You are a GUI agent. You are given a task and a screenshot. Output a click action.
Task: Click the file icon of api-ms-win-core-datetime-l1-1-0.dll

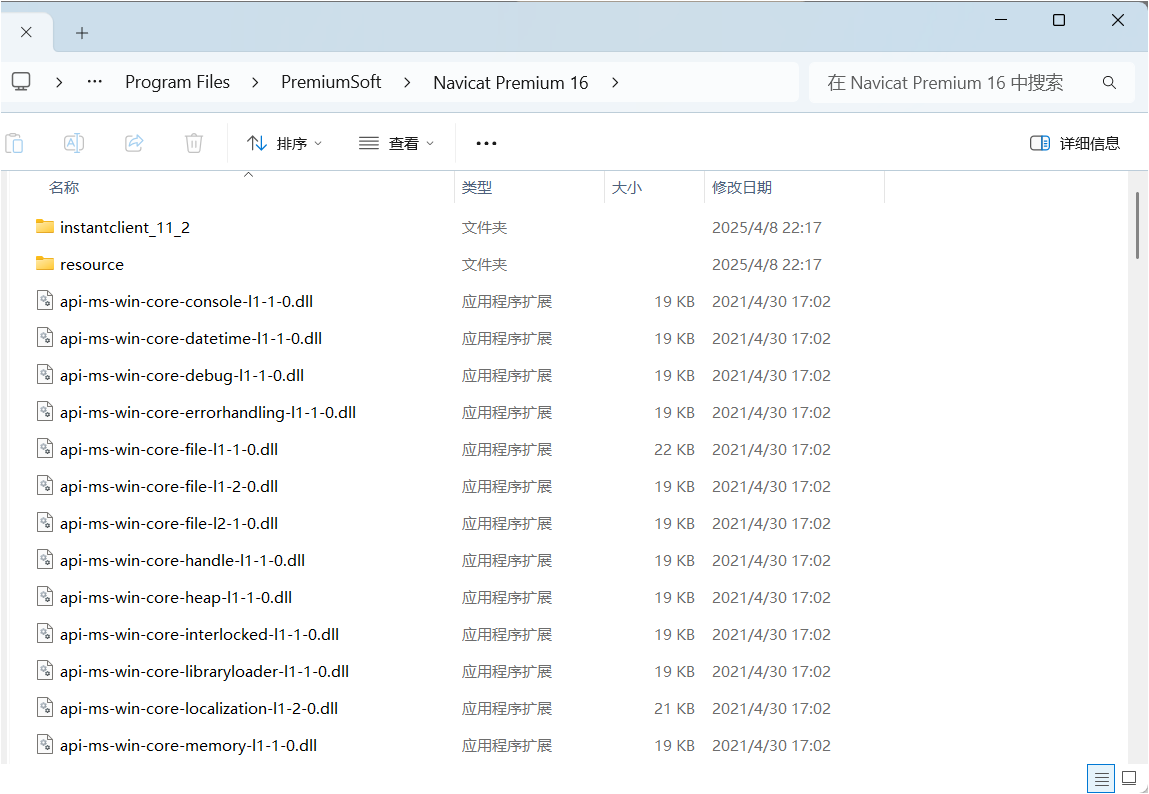point(45,338)
